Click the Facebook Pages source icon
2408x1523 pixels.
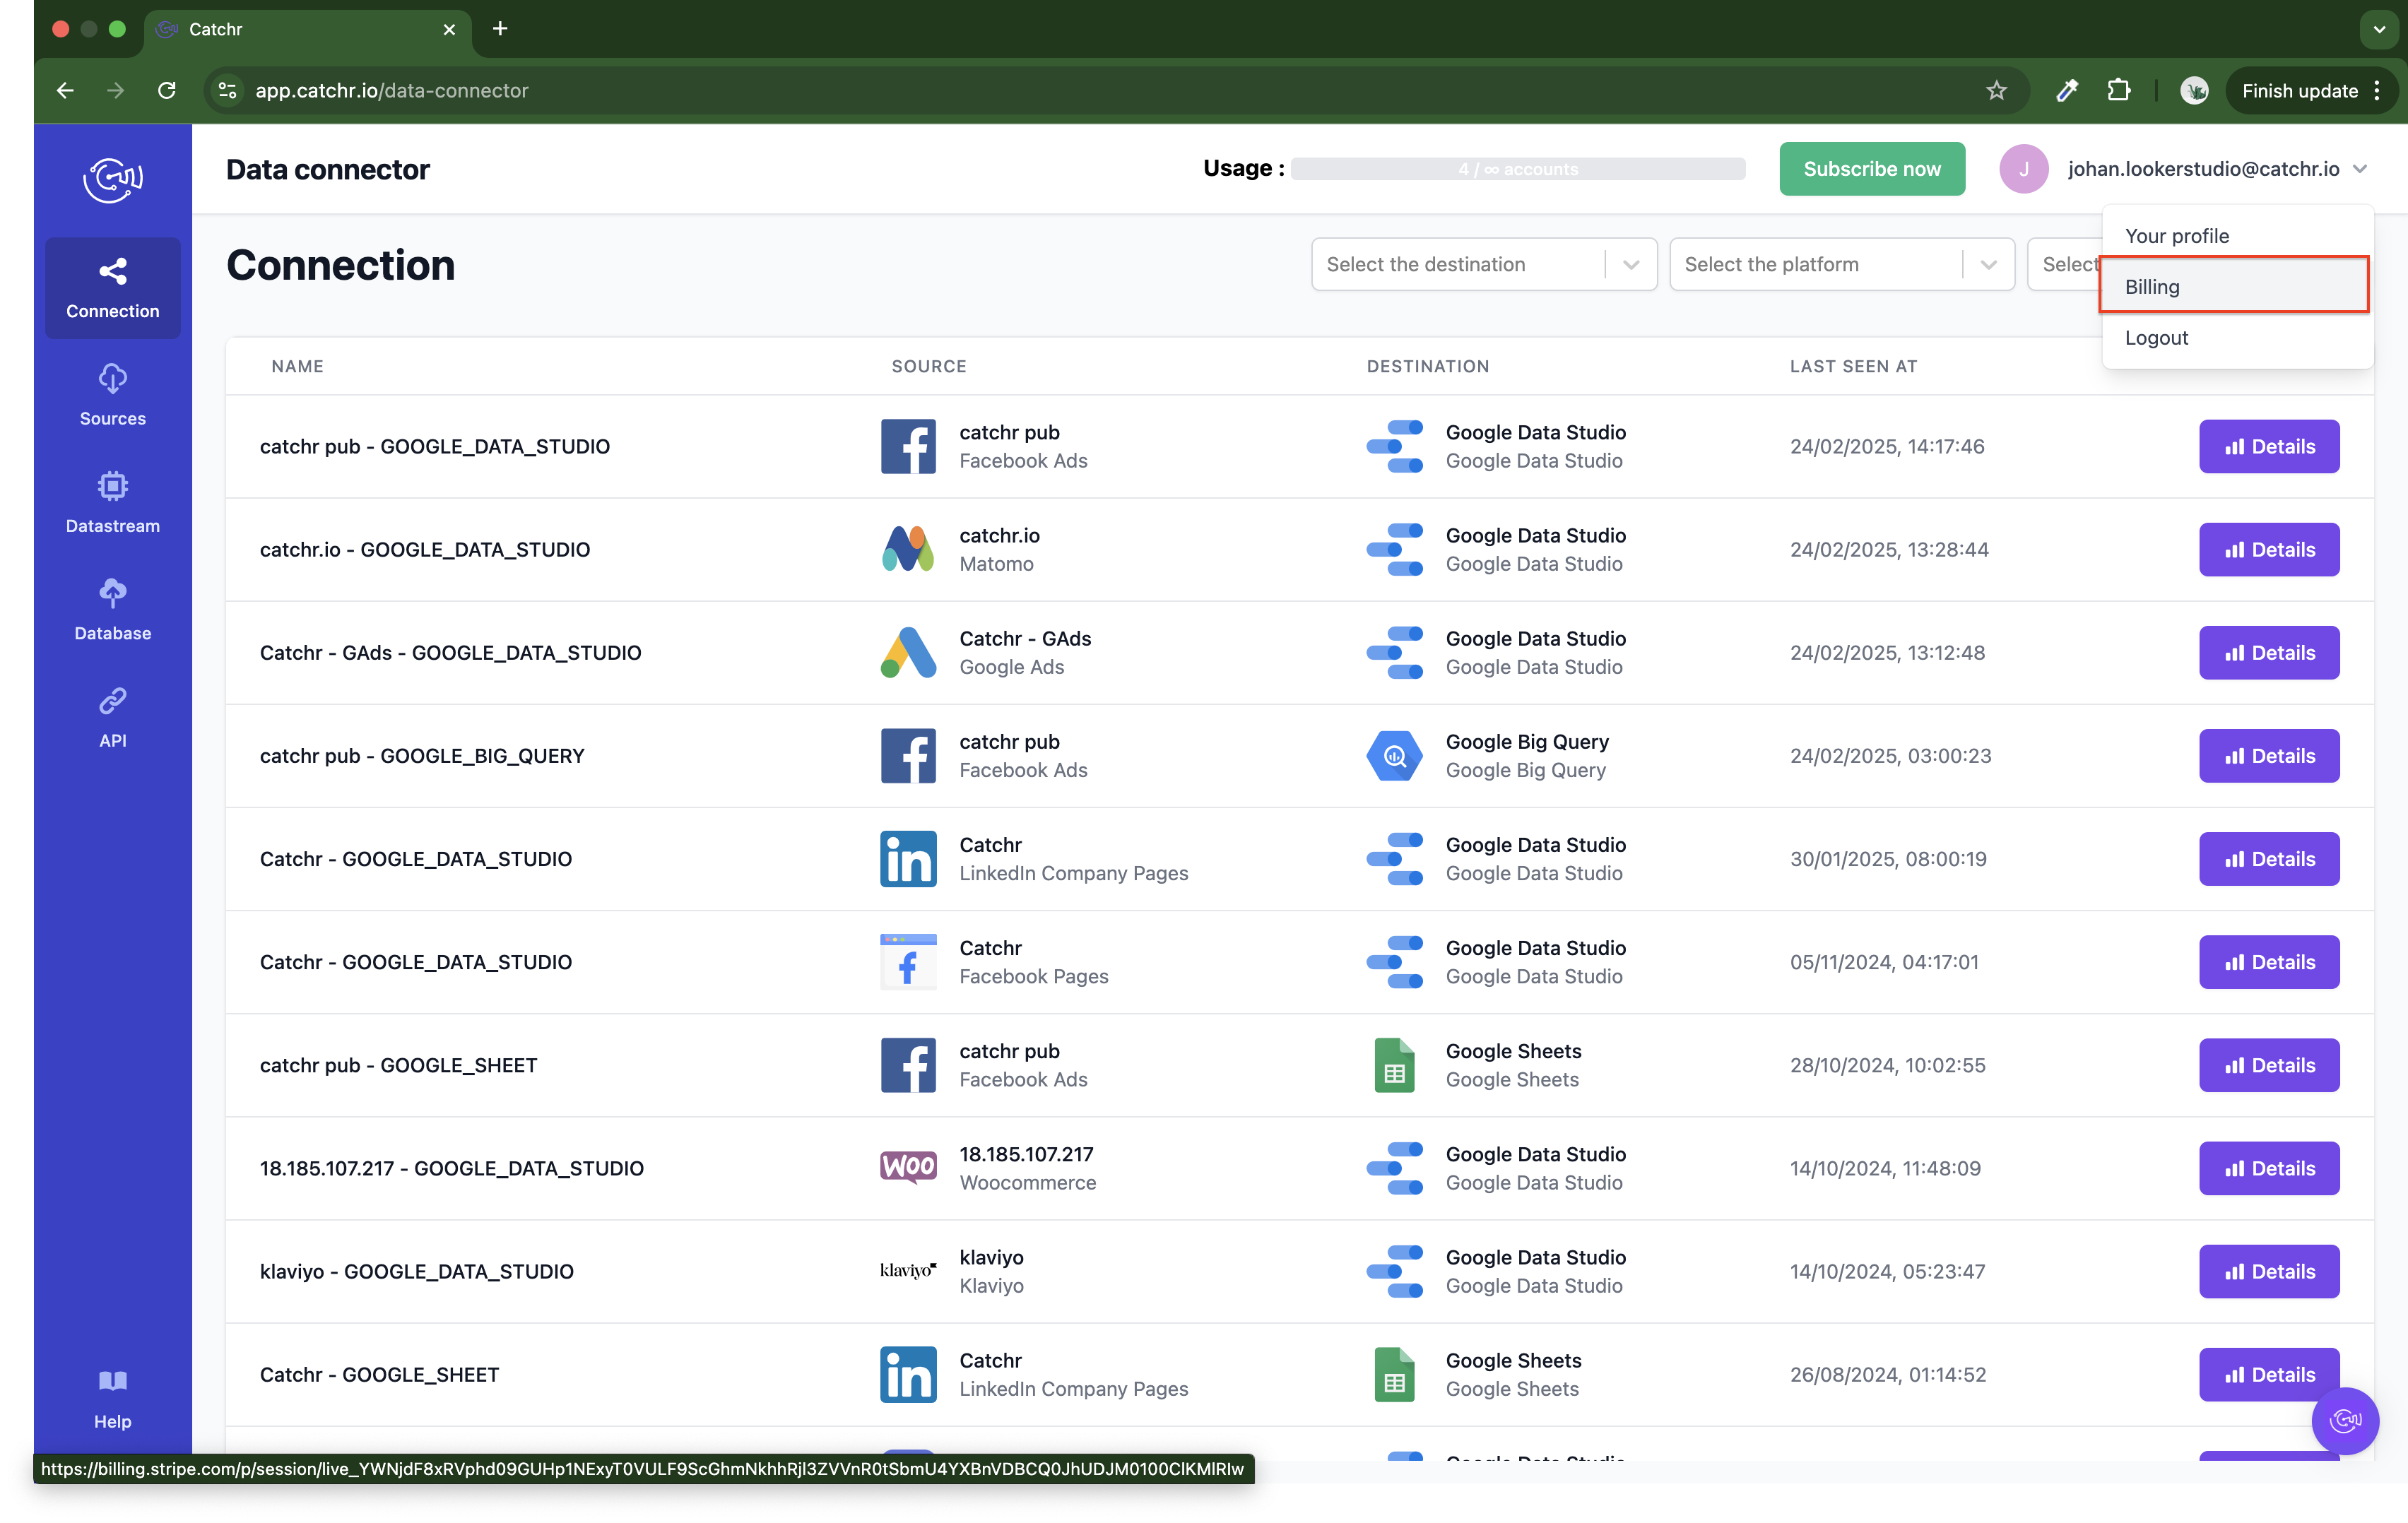pos(908,961)
